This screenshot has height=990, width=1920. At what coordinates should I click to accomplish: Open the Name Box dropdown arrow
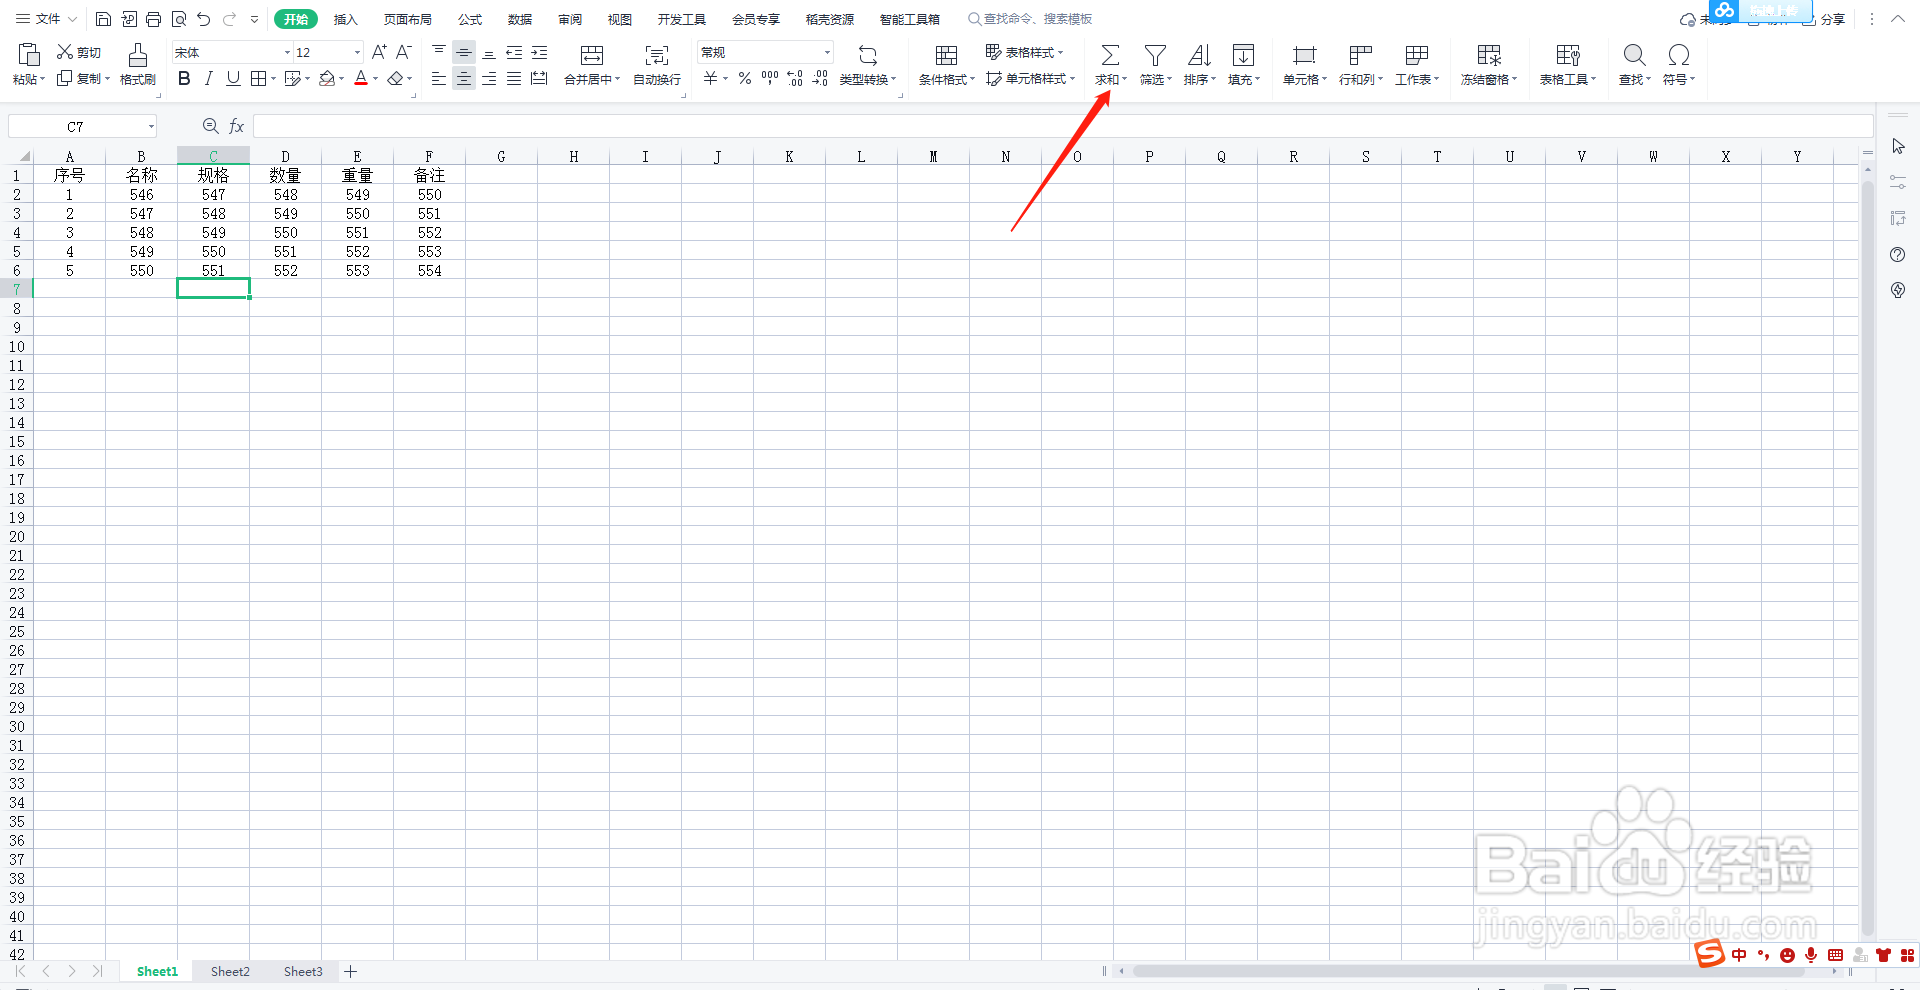point(151,127)
